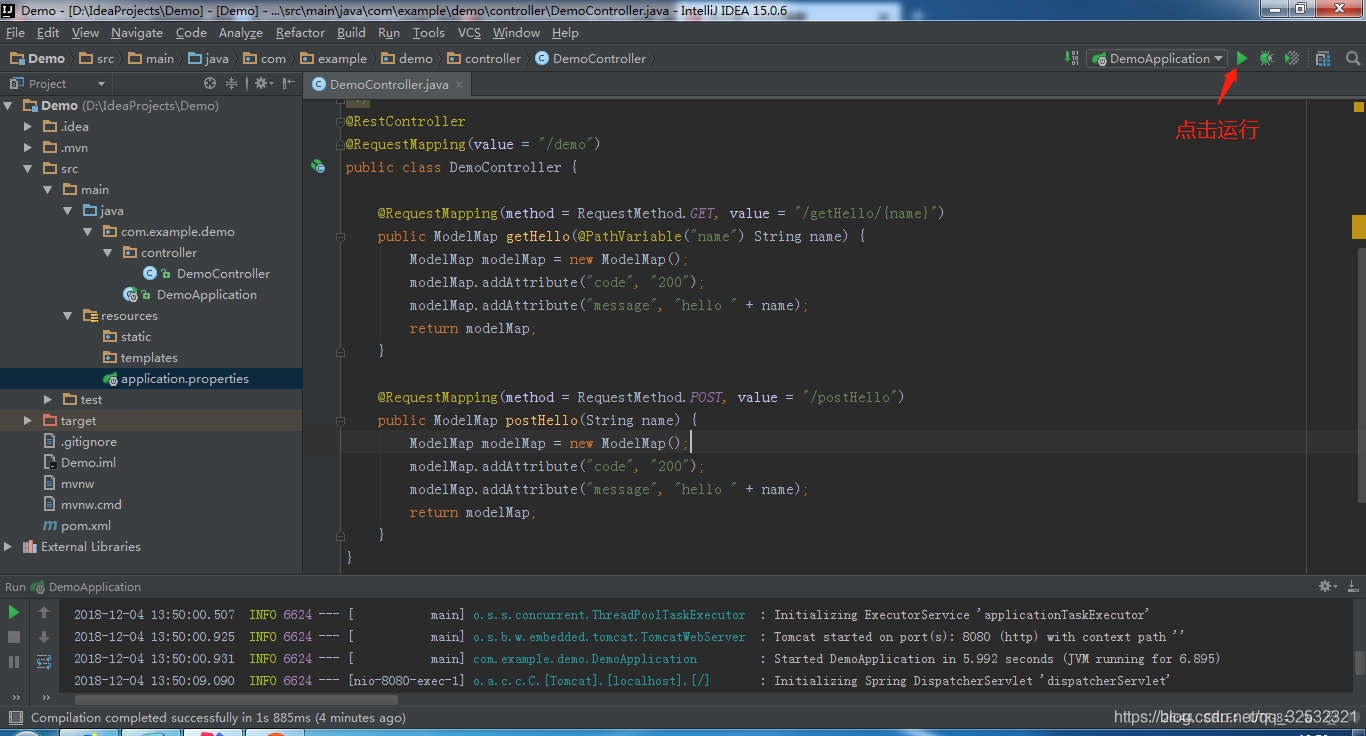Collapse the com.example.demo package
1366x736 pixels.
tap(88, 231)
